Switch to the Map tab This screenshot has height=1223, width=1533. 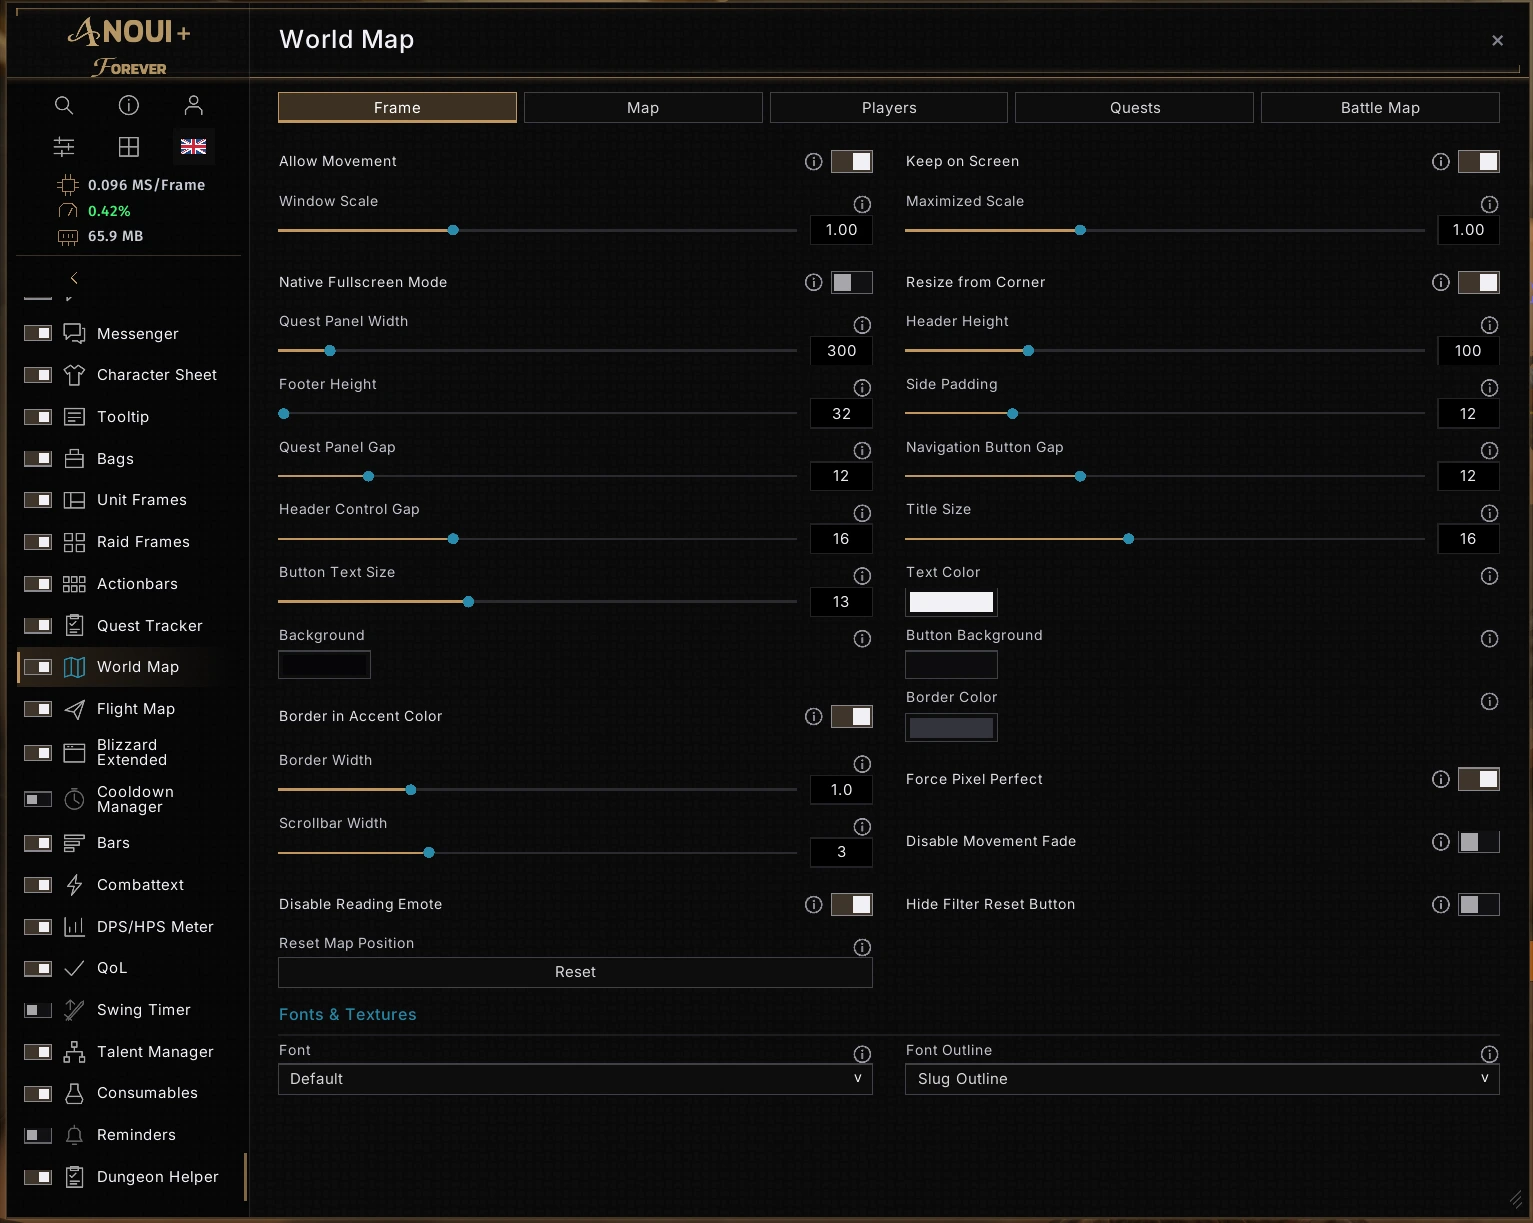(x=643, y=108)
